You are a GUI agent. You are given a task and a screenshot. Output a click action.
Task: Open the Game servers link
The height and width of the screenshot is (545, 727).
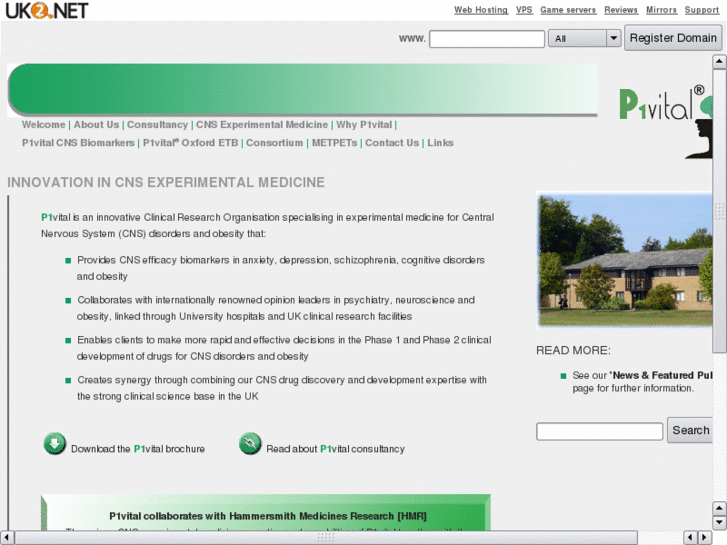pos(568,10)
